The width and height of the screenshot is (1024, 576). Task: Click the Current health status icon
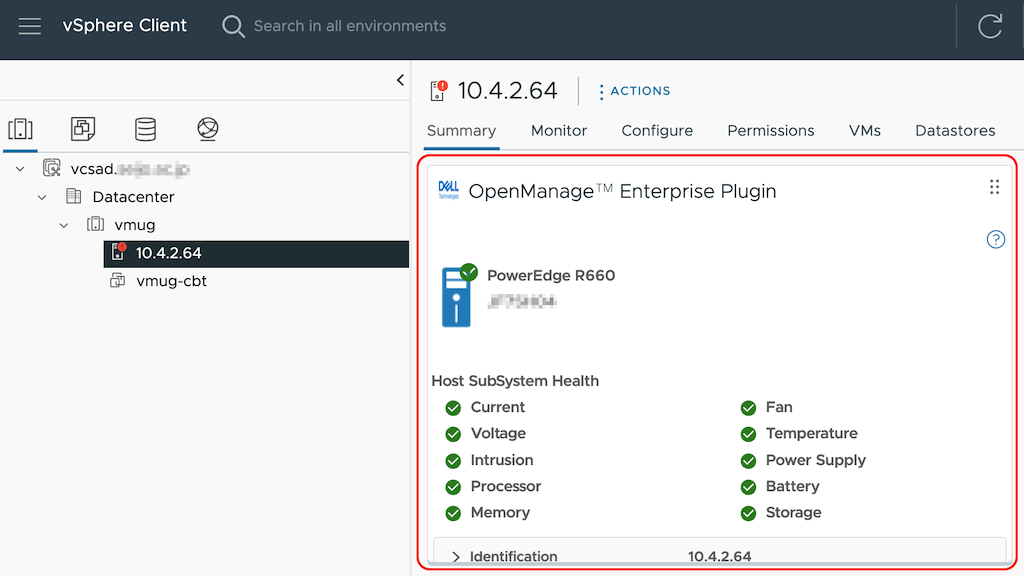pos(453,408)
